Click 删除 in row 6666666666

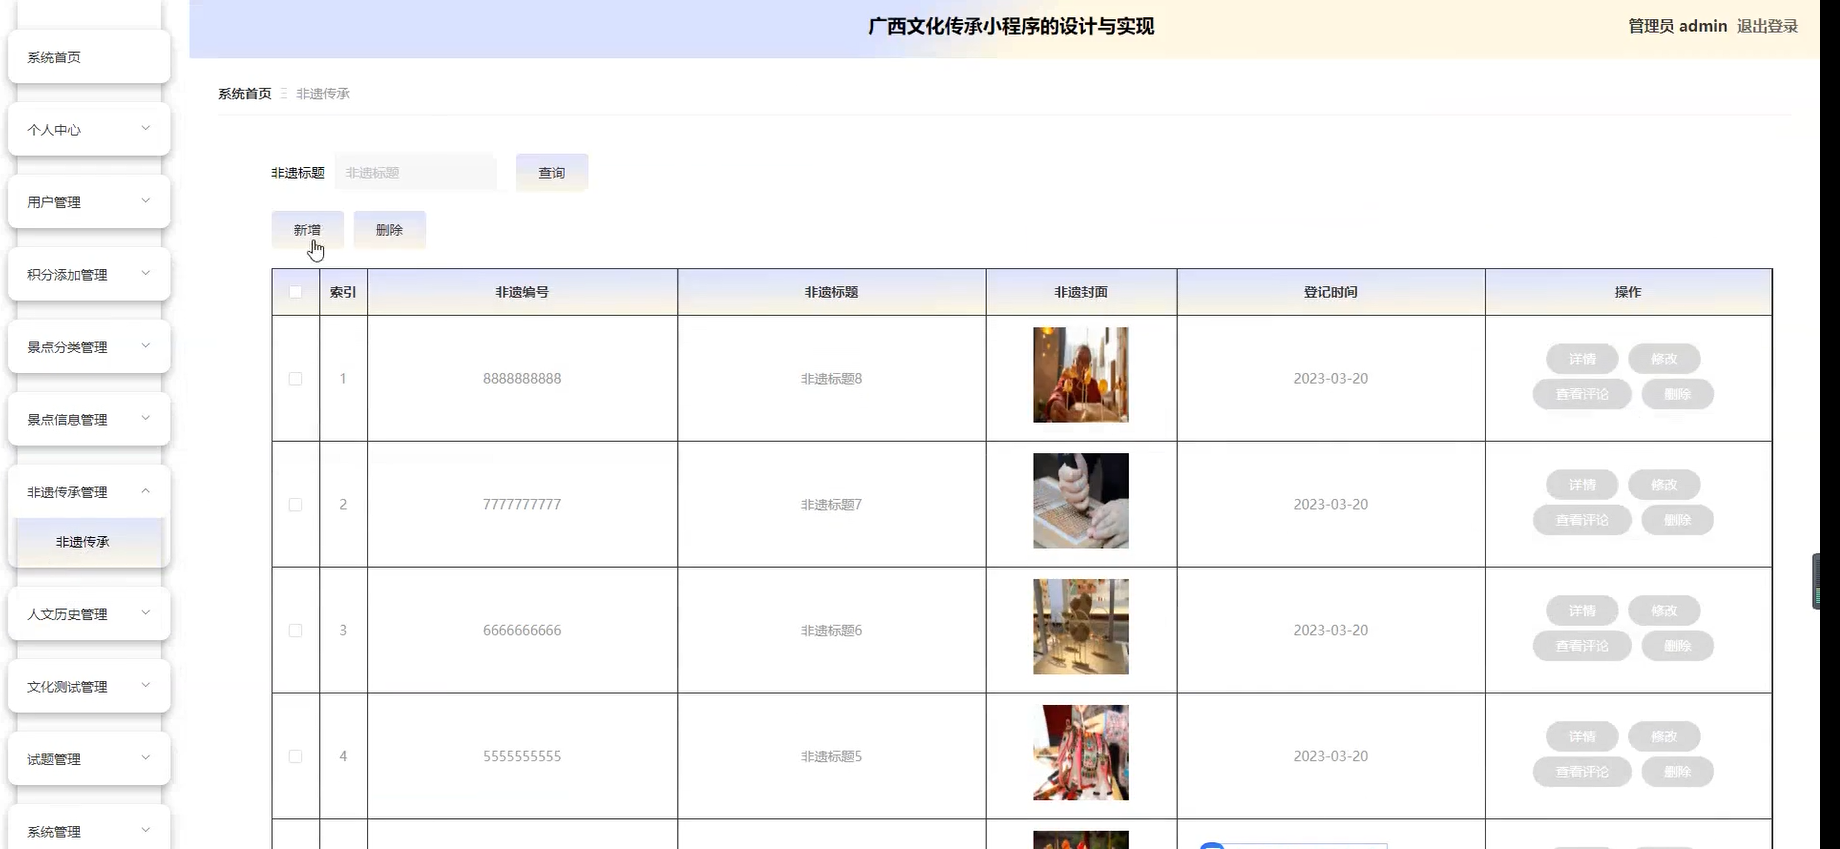(x=1677, y=646)
